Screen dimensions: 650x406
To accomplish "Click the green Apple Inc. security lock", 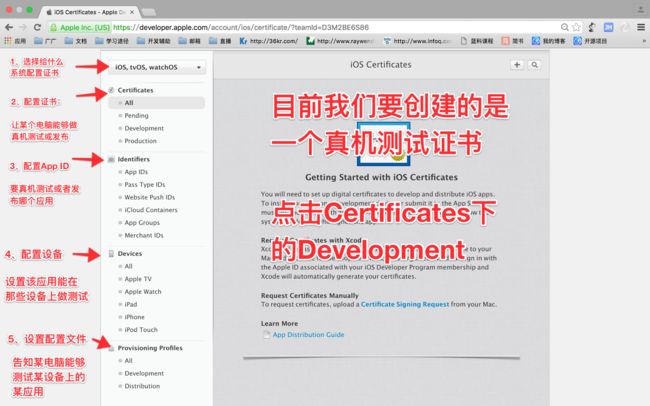I will click(x=53, y=27).
